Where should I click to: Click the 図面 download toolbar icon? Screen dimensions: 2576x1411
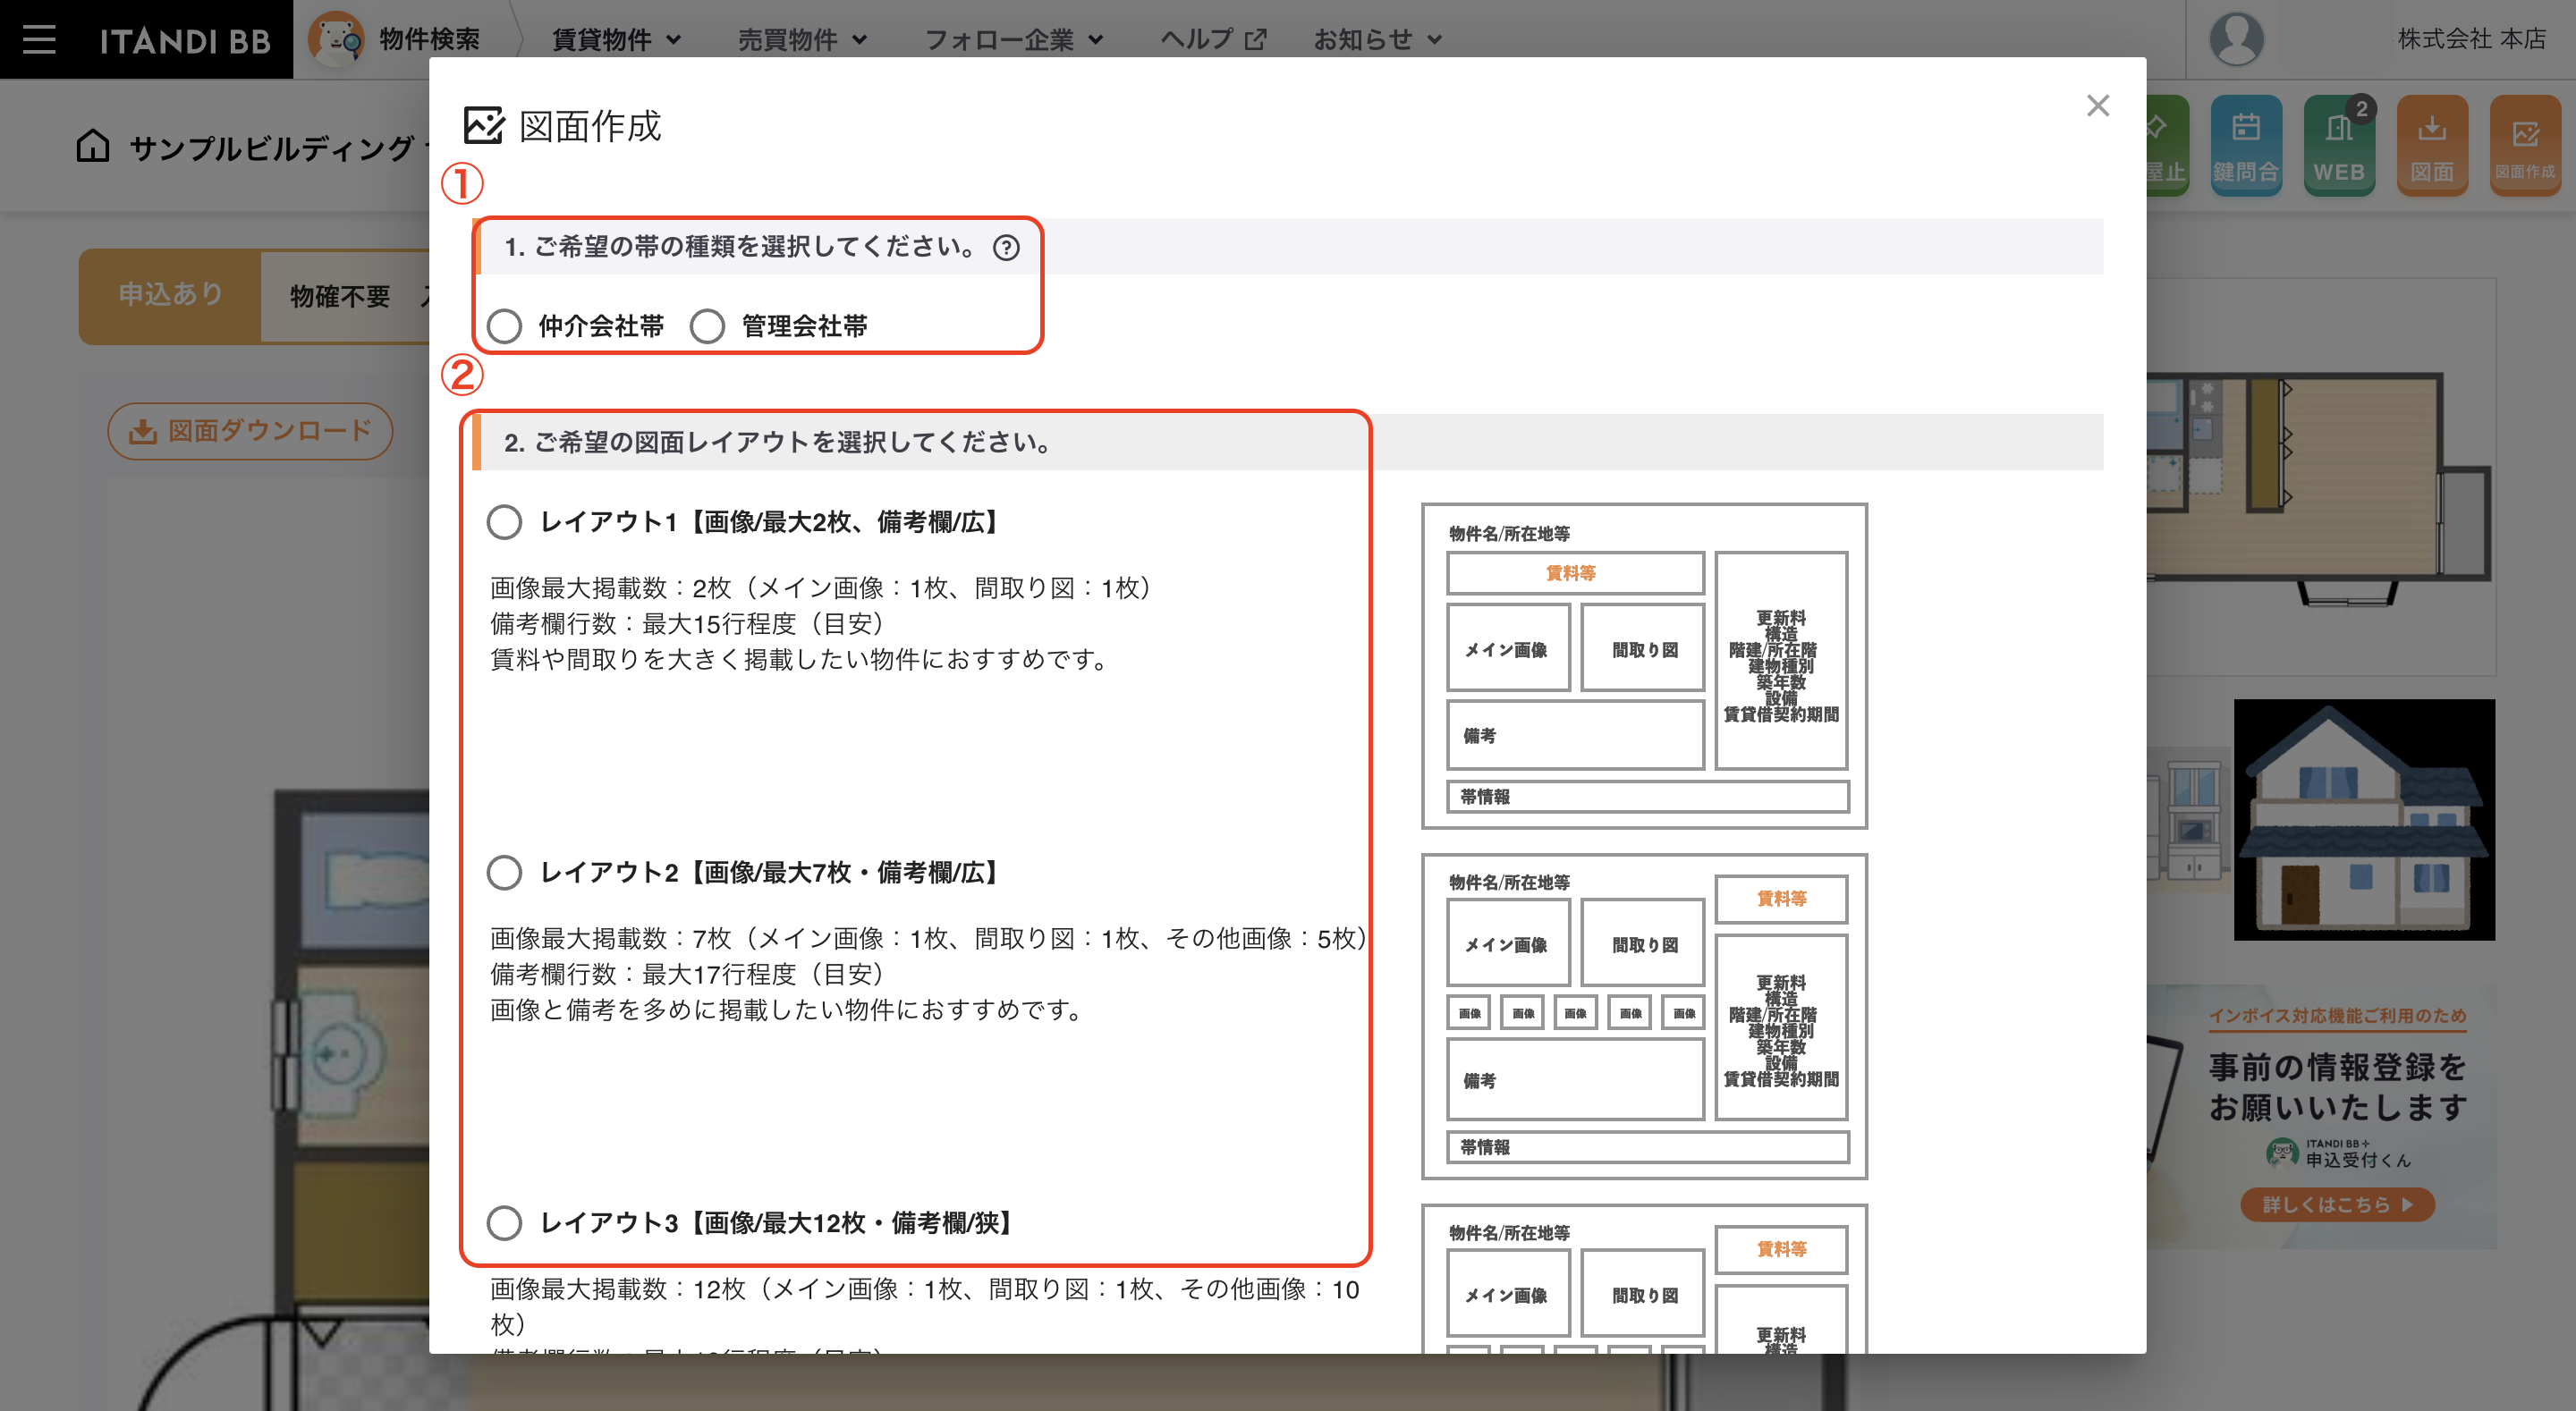2432,146
